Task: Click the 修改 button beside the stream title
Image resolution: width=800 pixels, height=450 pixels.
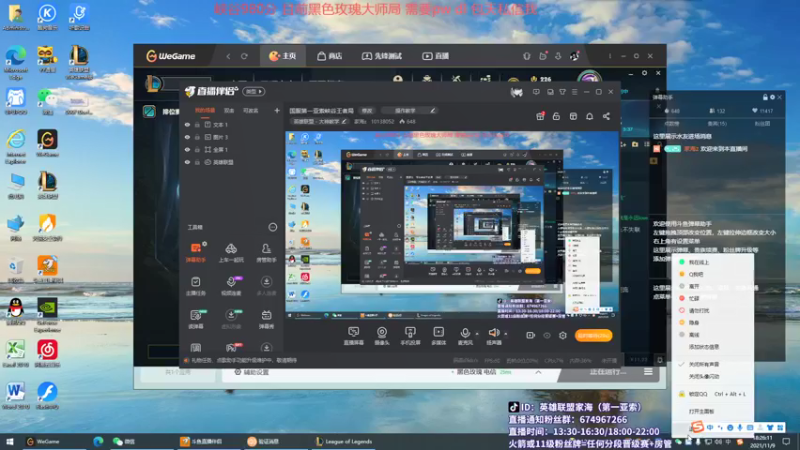Action: click(367, 111)
